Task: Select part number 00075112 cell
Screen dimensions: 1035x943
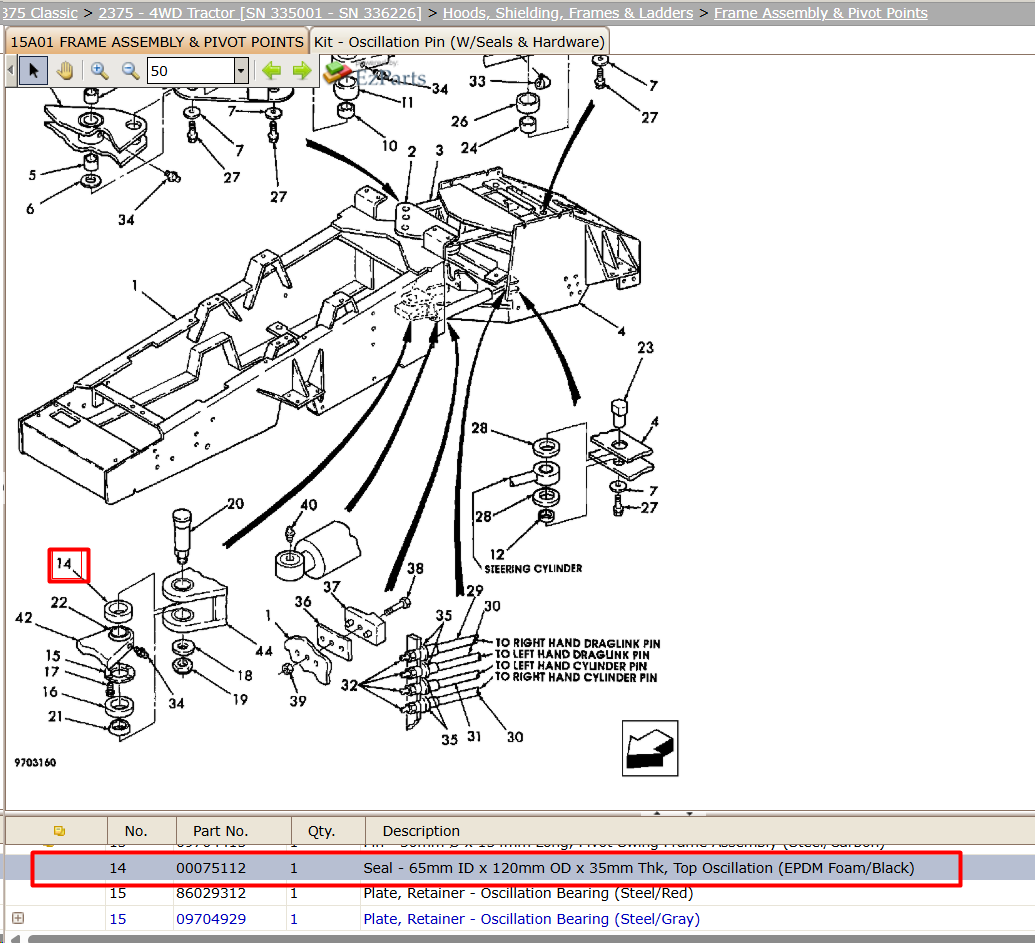Action: click(211, 868)
